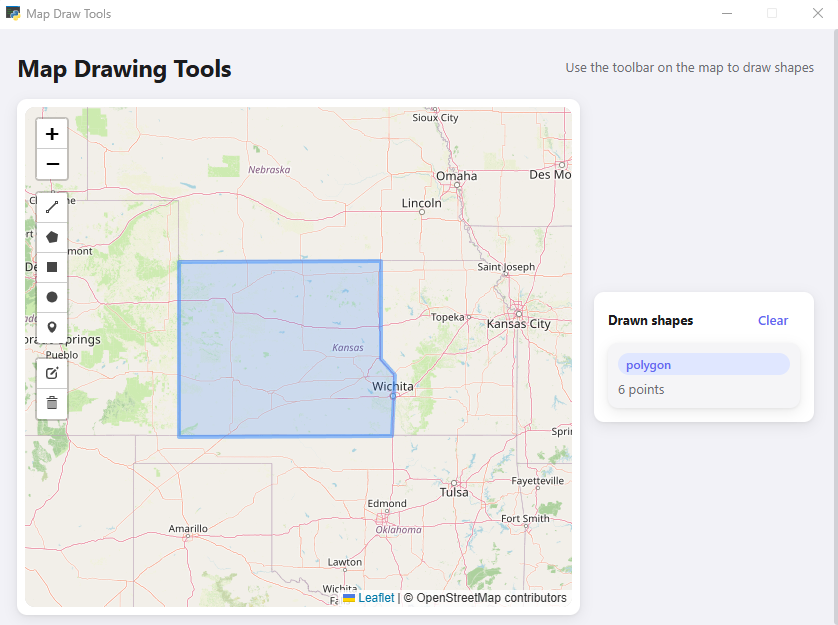The image size is (838, 625).
Task: Select the place marker tool
Action: click(52, 327)
